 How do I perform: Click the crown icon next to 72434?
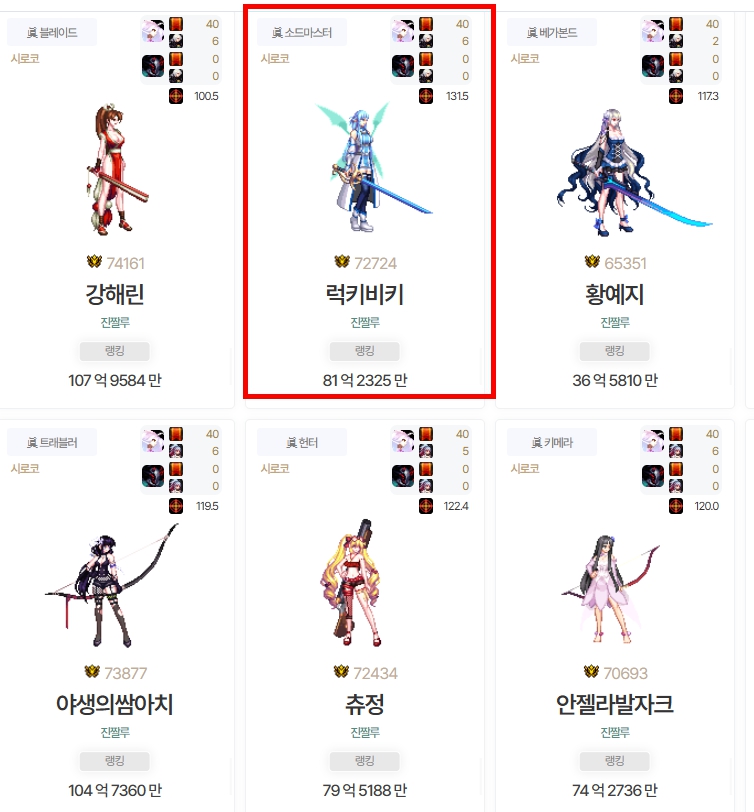coord(341,672)
